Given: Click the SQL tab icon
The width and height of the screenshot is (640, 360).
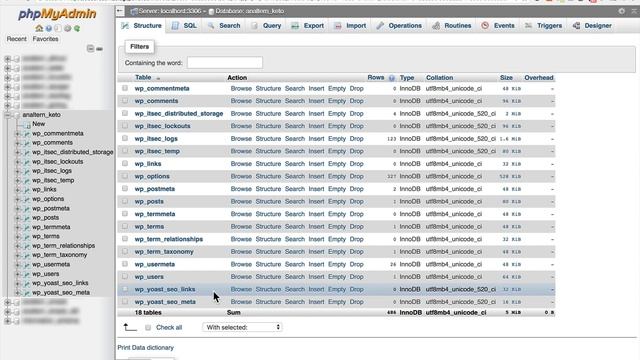Looking at the screenshot, I should [x=175, y=26].
